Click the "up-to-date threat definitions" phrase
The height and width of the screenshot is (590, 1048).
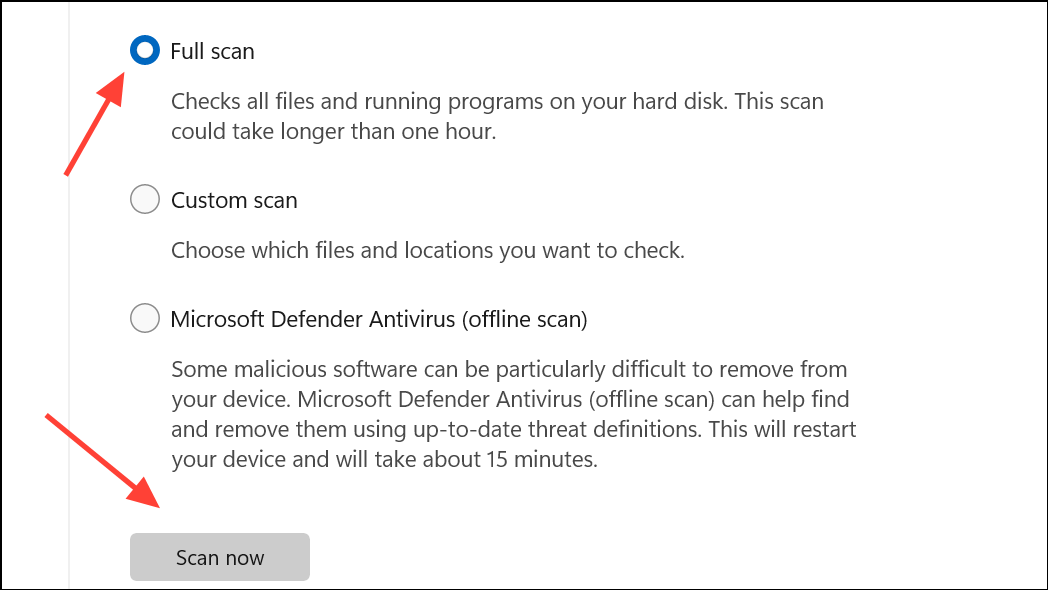tap(557, 430)
